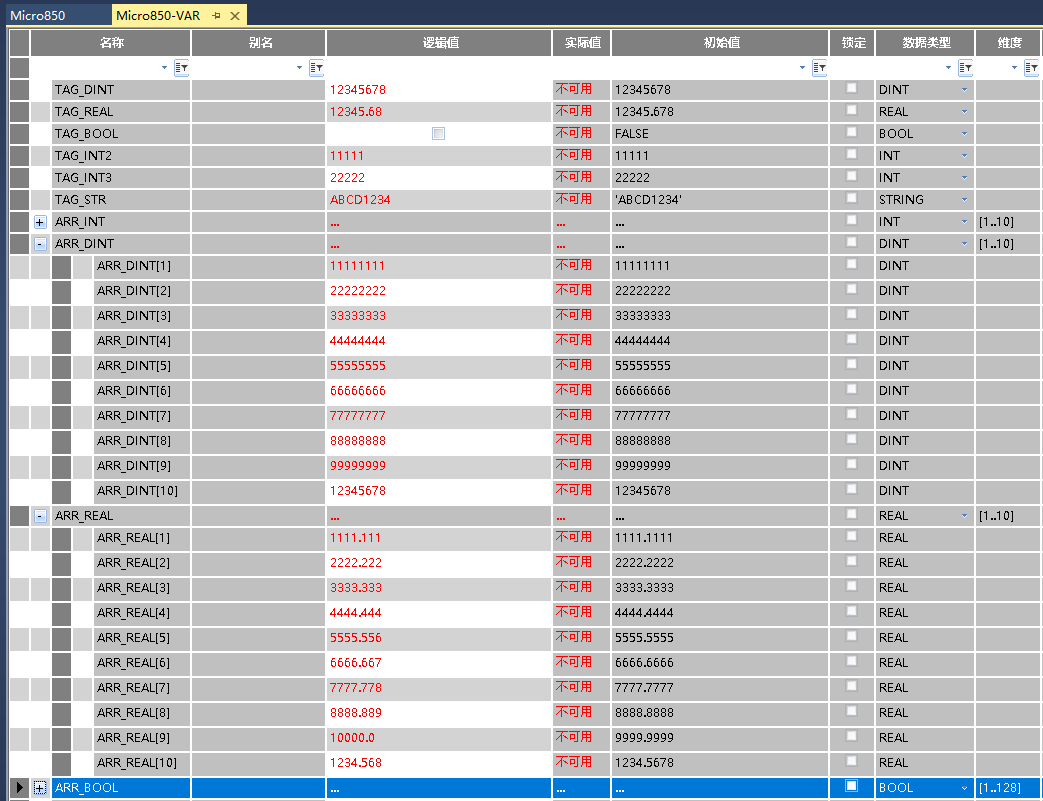1043x801 pixels.
Task: Check the 锁定 box for ARR_REAL[5]
Action: coord(851,636)
